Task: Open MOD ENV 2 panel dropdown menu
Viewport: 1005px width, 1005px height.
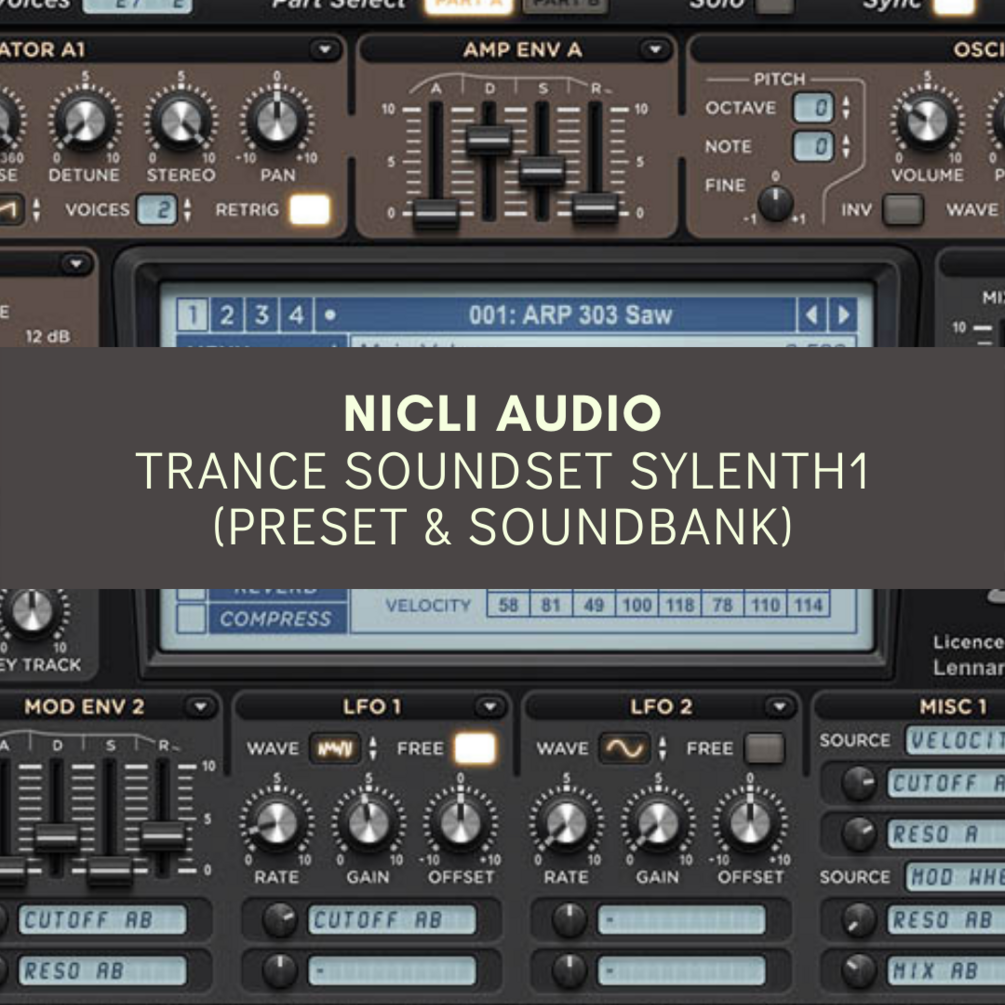Action: (x=201, y=706)
